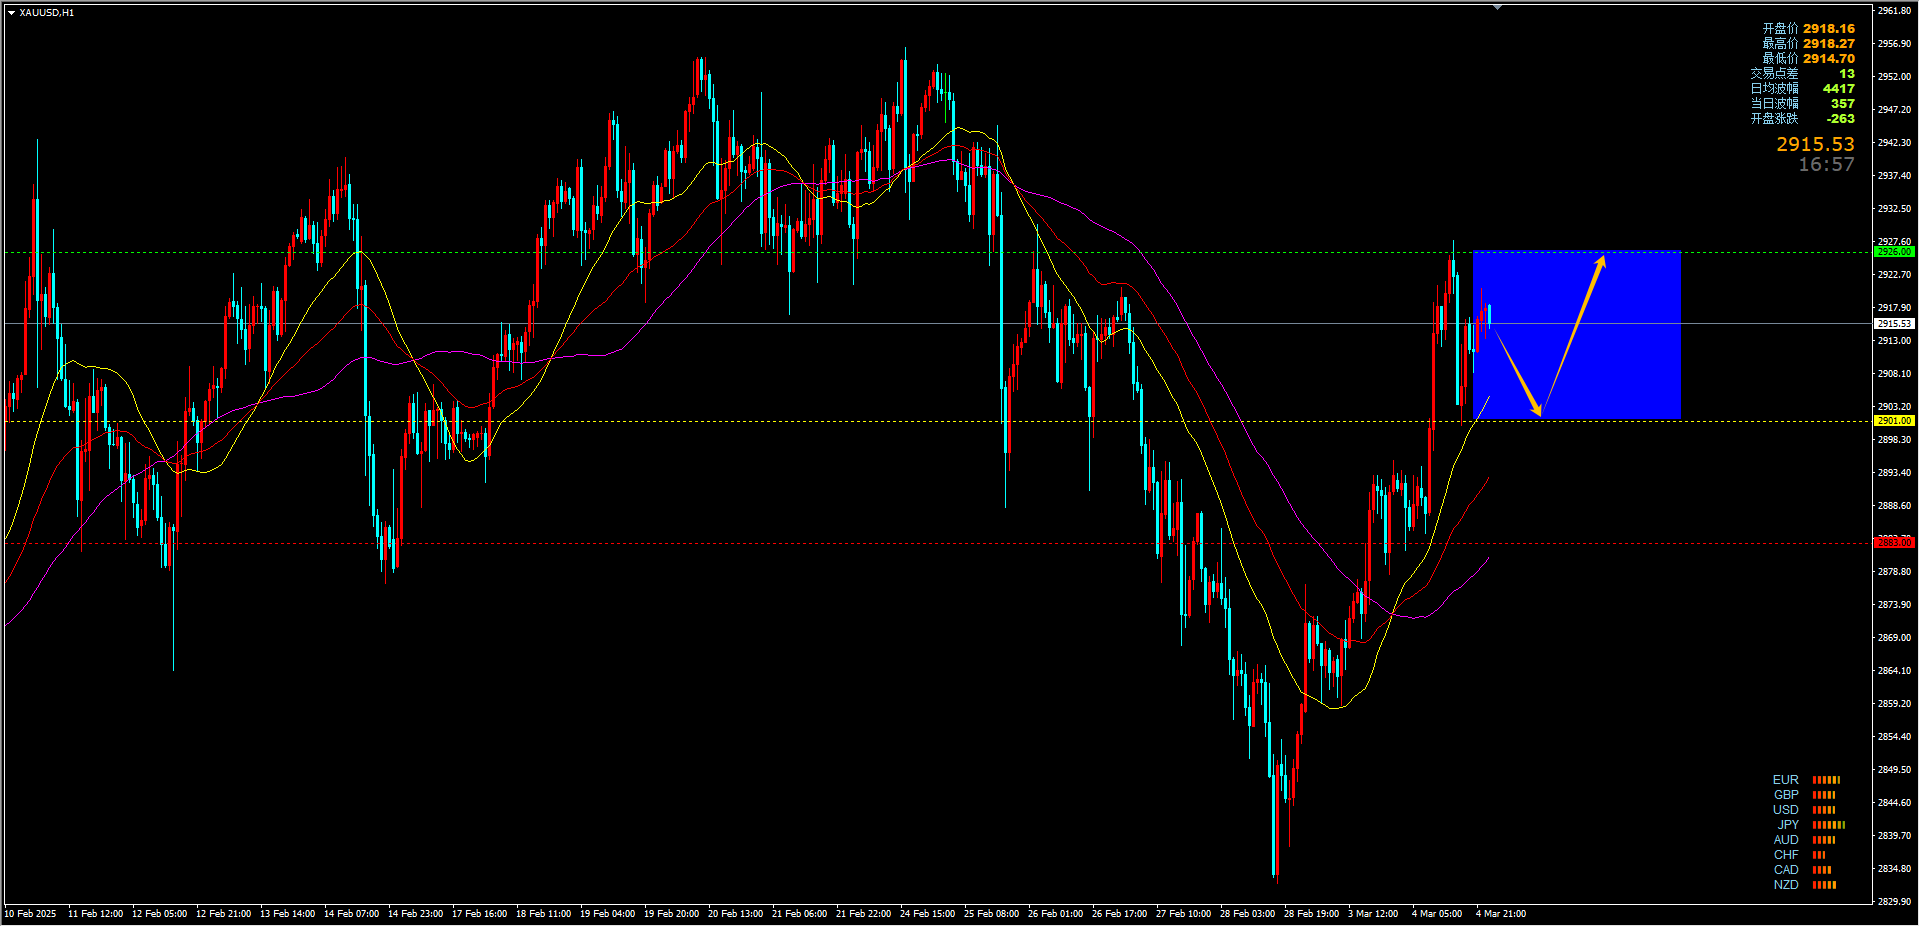Click the 4 Mar 05:00 time label
The width and height of the screenshot is (1920, 927).
point(1438,914)
